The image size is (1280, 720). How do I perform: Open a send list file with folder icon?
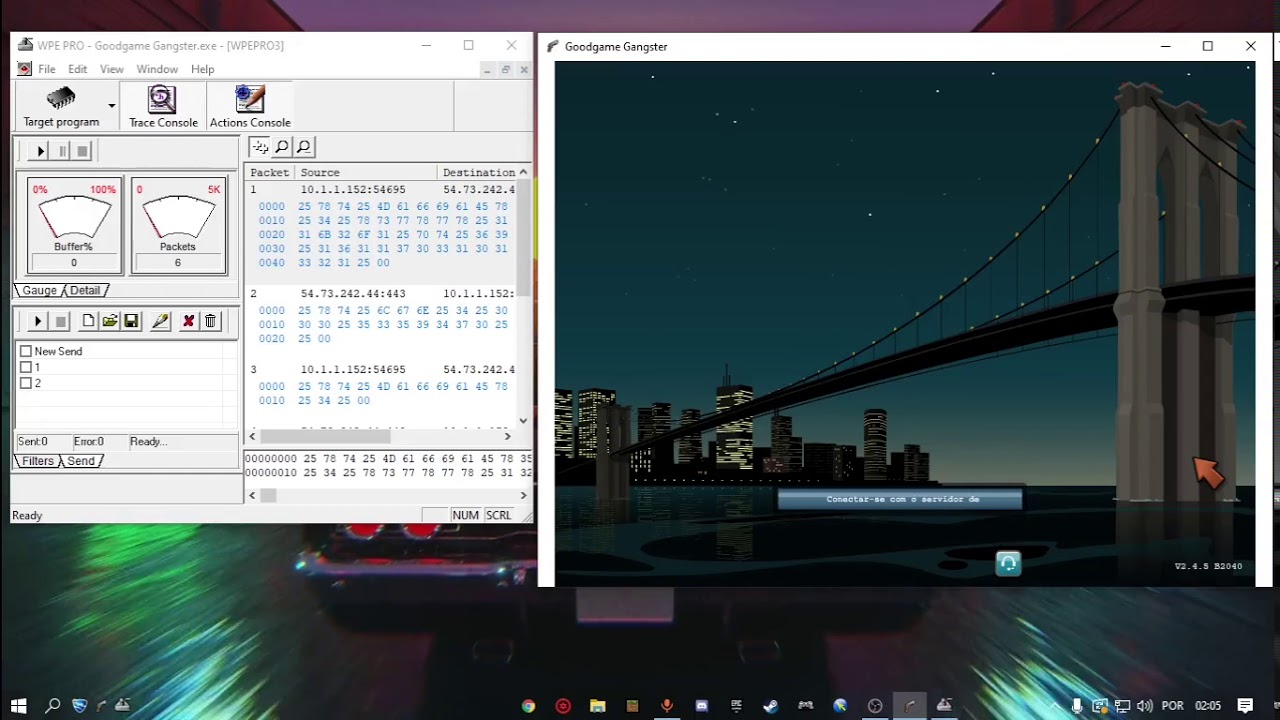(x=109, y=321)
